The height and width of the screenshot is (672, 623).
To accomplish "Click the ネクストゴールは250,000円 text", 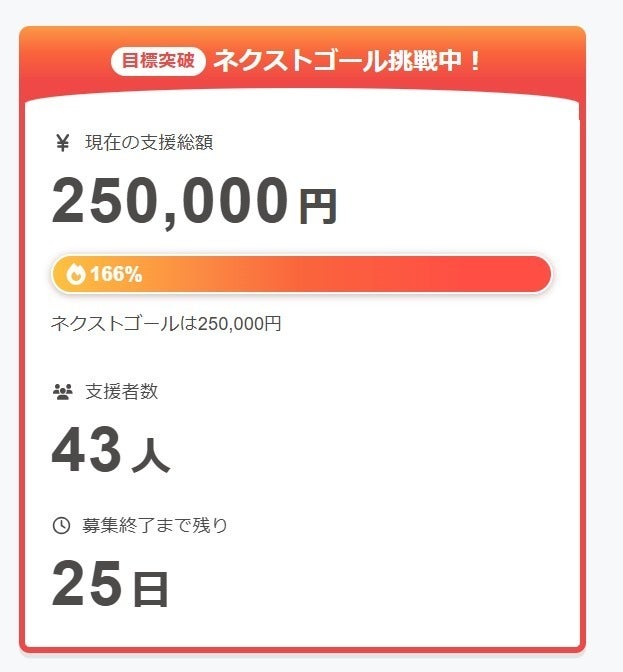I will pyautogui.click(x=166, y=324).
